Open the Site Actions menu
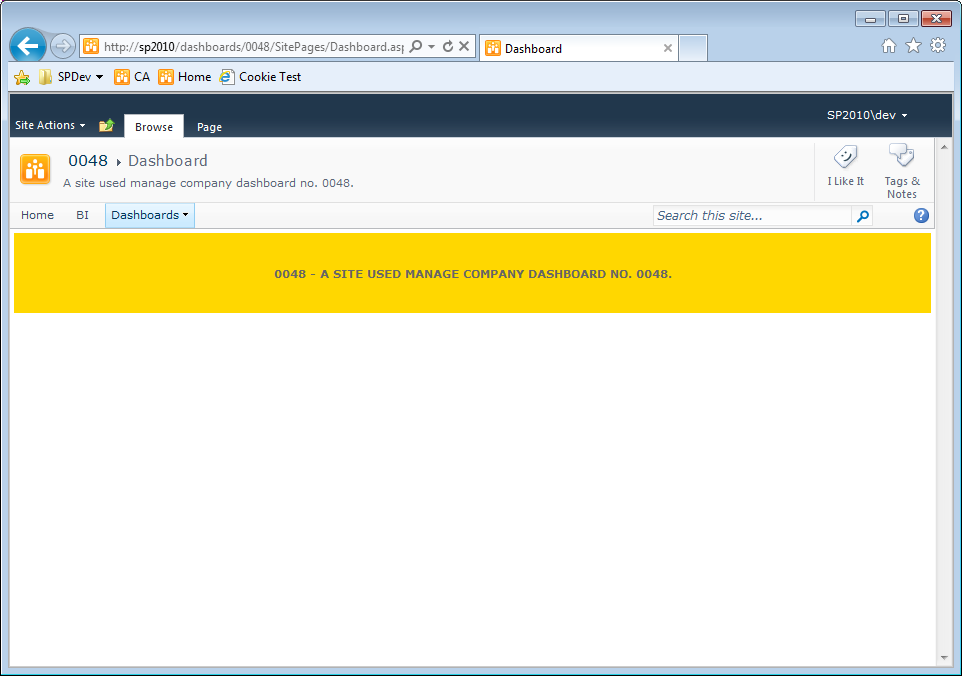The width and height of the screenshot is (963, 676). click(49, 124)
